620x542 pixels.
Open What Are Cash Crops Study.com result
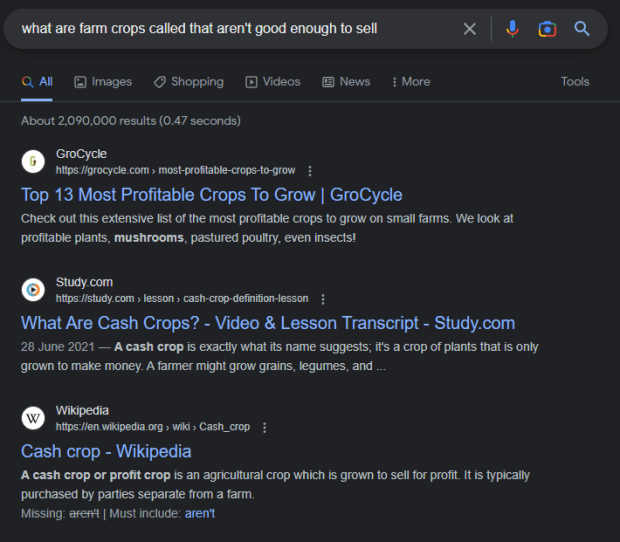(267, 323)
